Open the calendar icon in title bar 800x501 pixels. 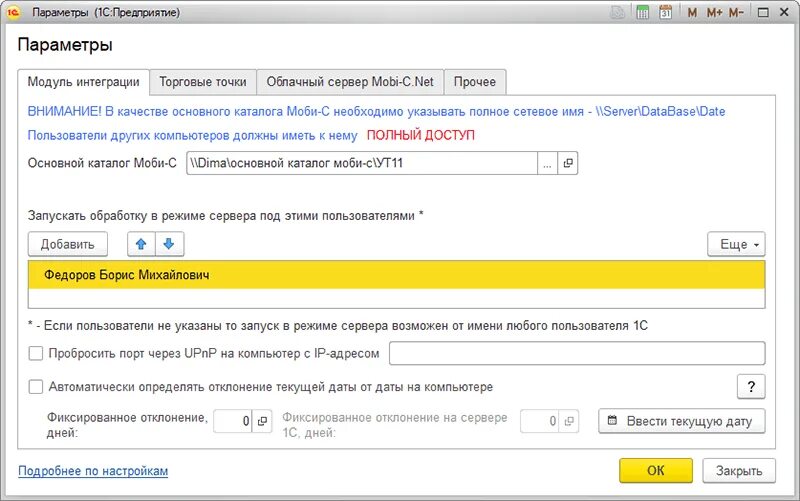pyautogui.click(x=665, y=12)
